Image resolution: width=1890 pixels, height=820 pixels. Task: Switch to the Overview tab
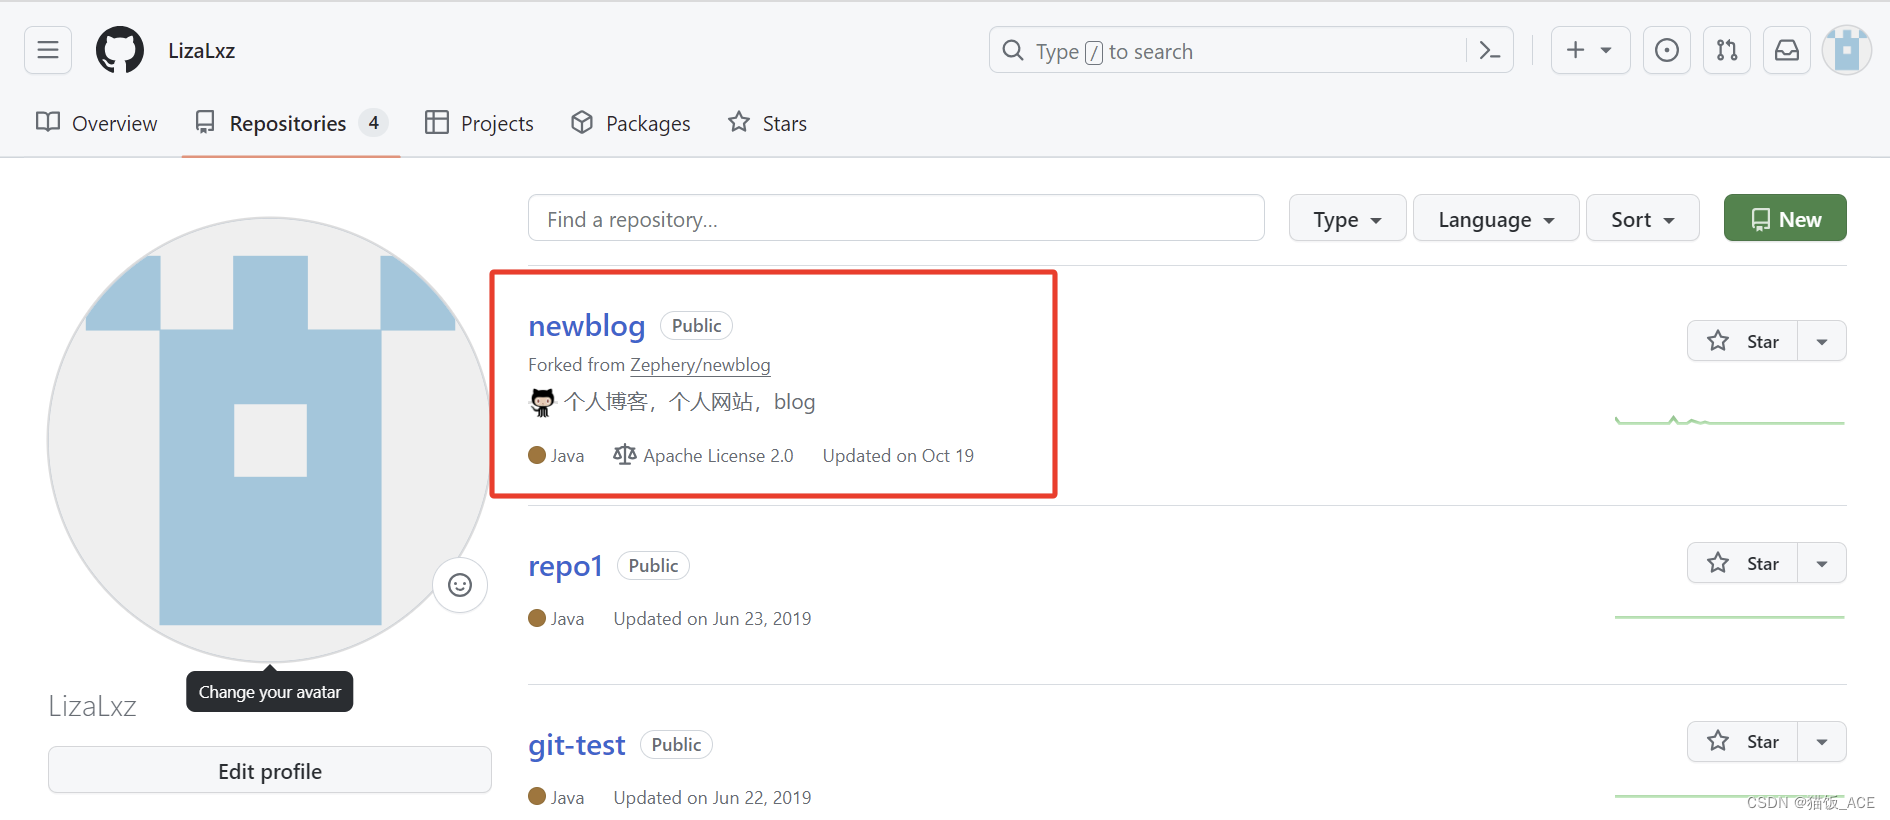tap(97, 123)
